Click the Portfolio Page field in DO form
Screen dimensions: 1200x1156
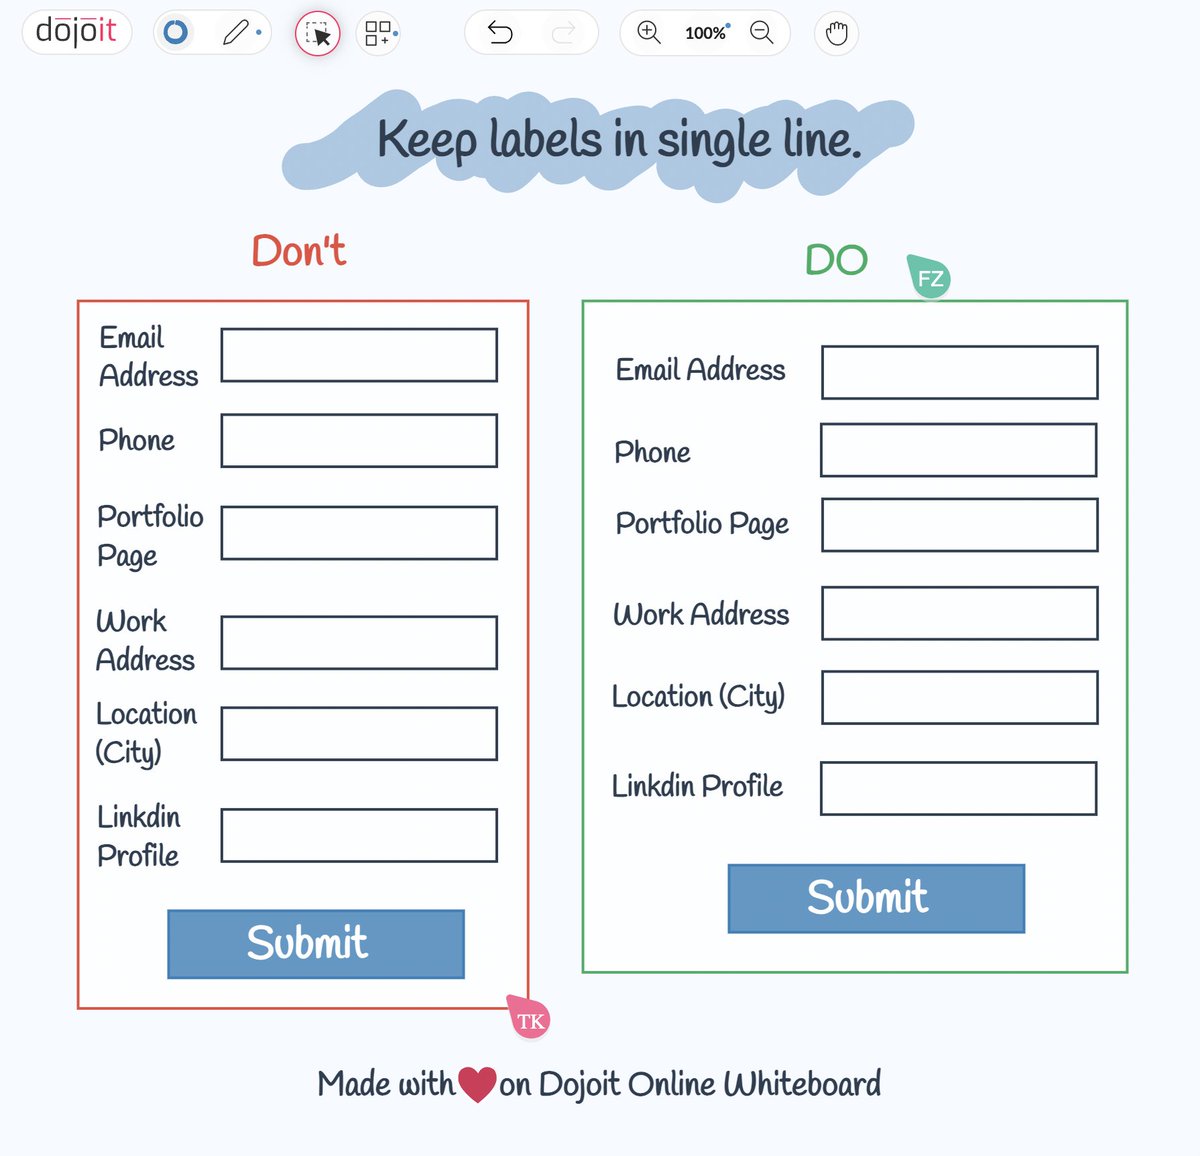pos(960,525)
